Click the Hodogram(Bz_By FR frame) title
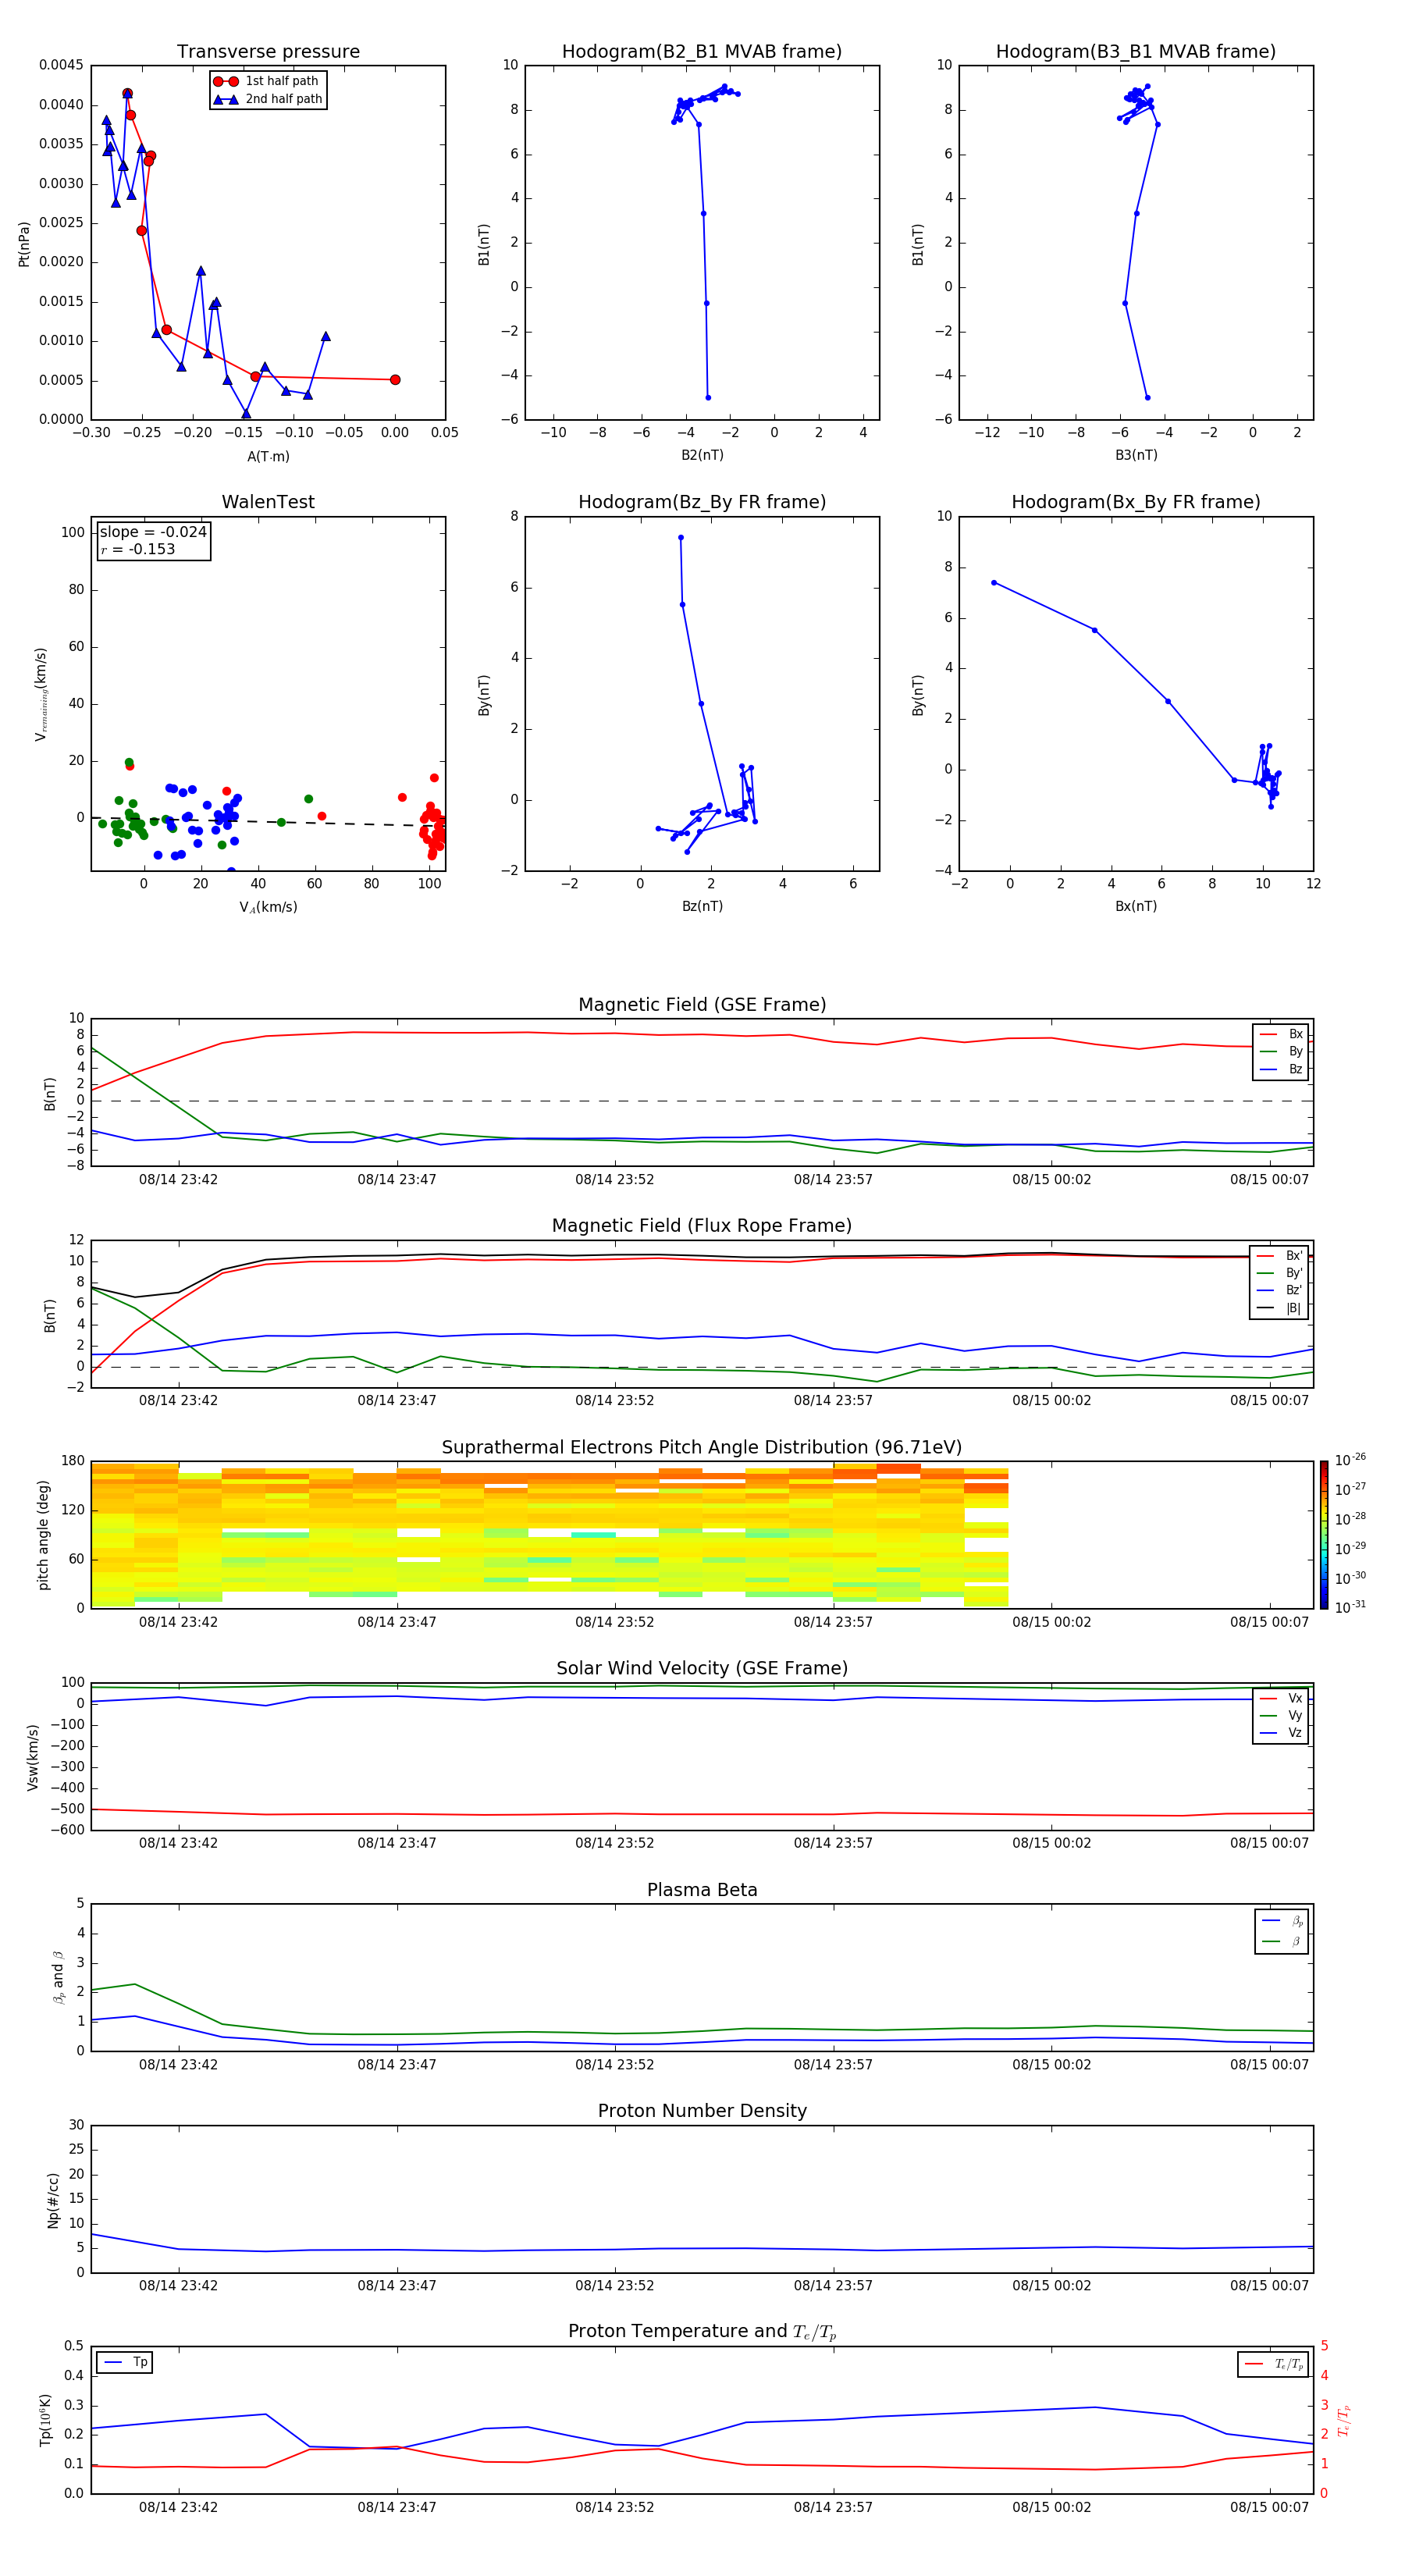Viewport: 1405px width, 2576px height. [702, 502]
